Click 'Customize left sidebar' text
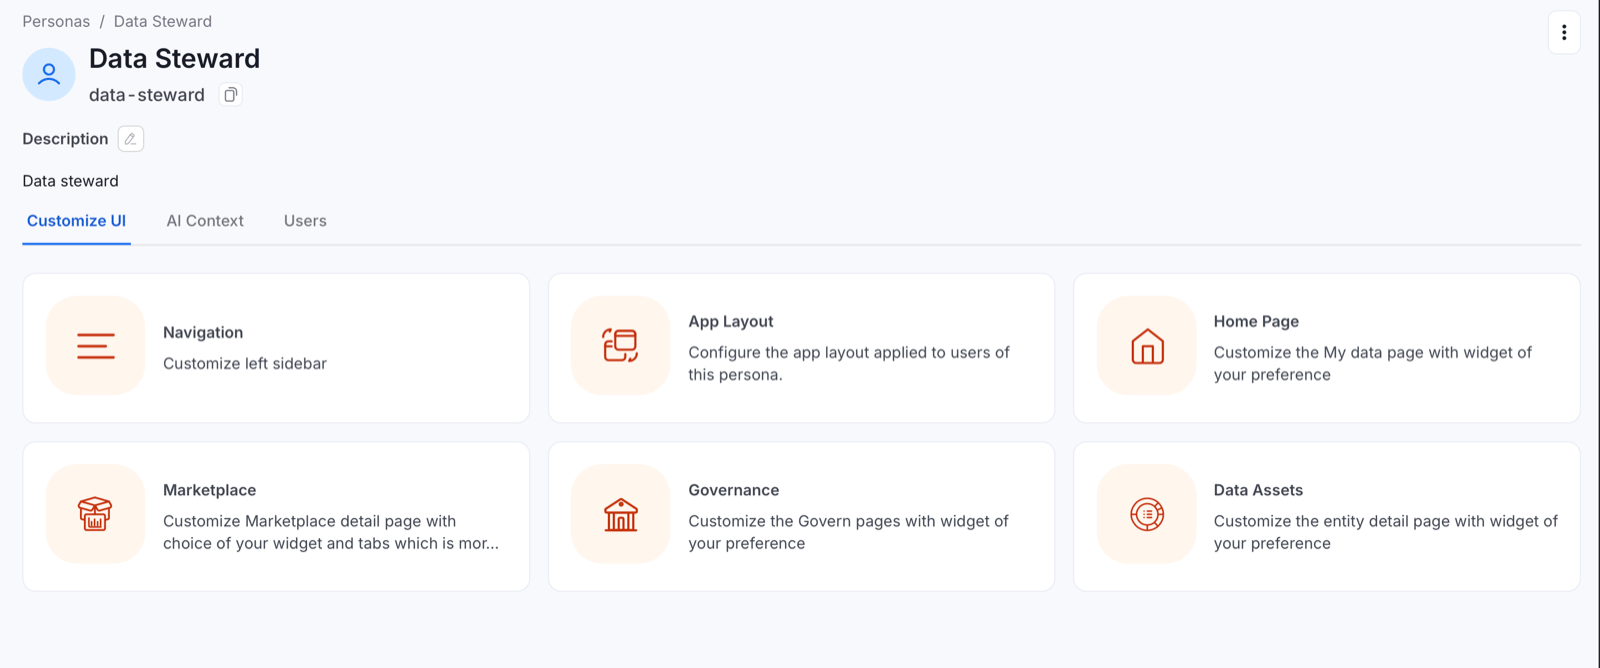Viewport: 1600px width, 668px height. tap(245, 364)
